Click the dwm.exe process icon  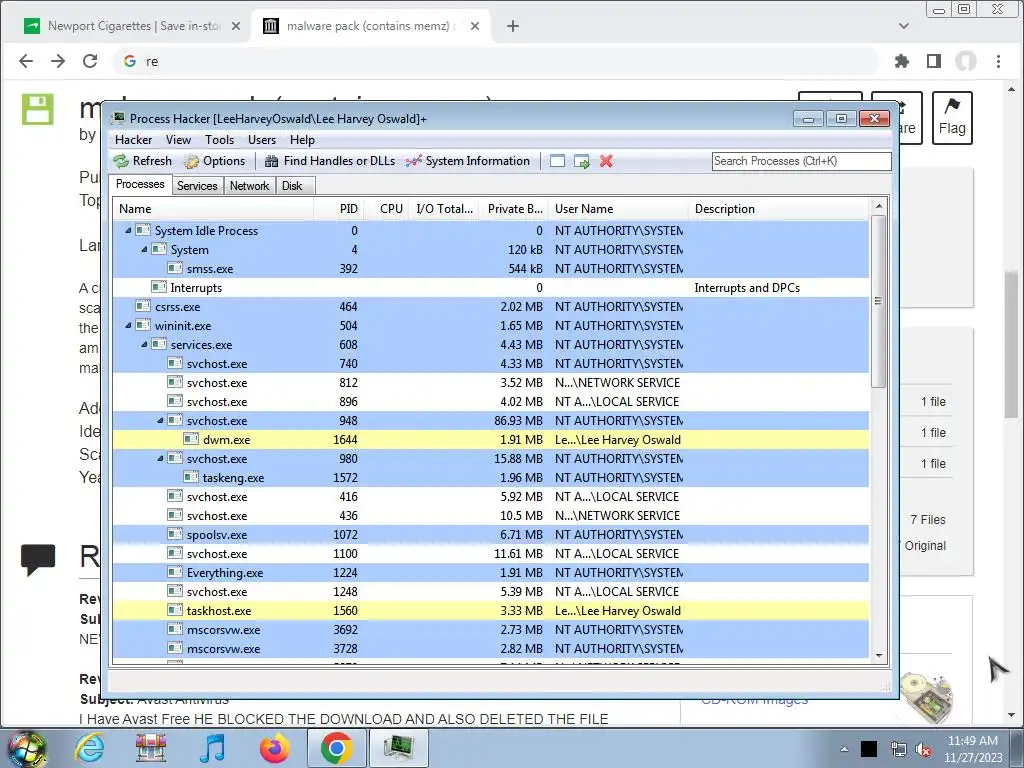[191, 439]
